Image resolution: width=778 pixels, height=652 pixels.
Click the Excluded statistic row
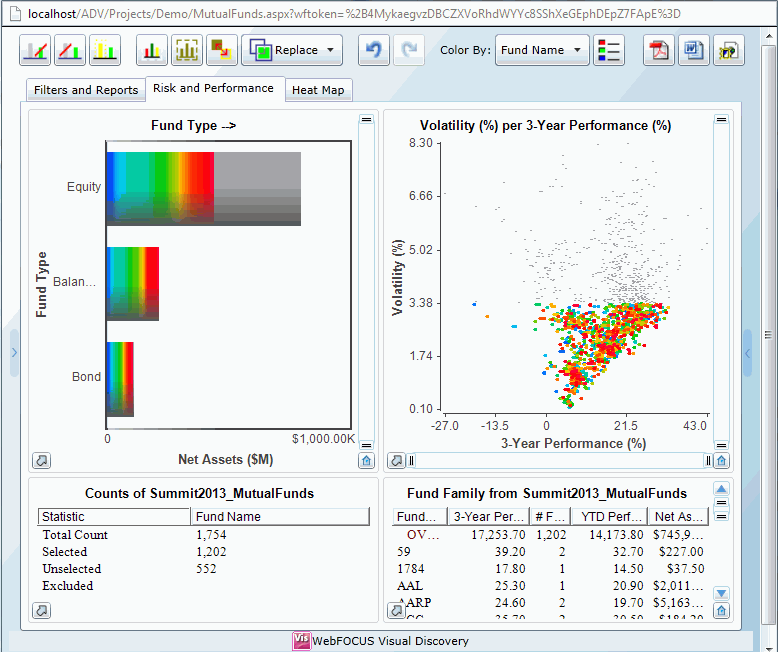coord(203,586)
